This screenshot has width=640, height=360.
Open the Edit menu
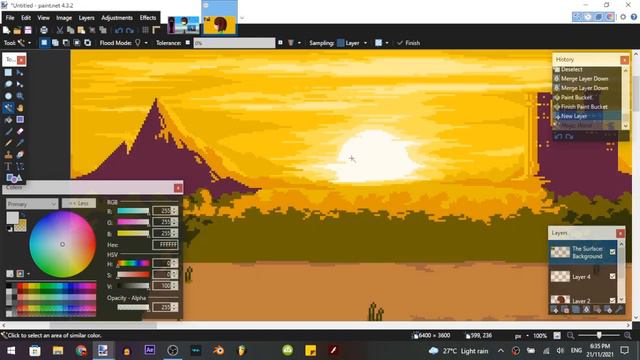click(x=26, y=18)
